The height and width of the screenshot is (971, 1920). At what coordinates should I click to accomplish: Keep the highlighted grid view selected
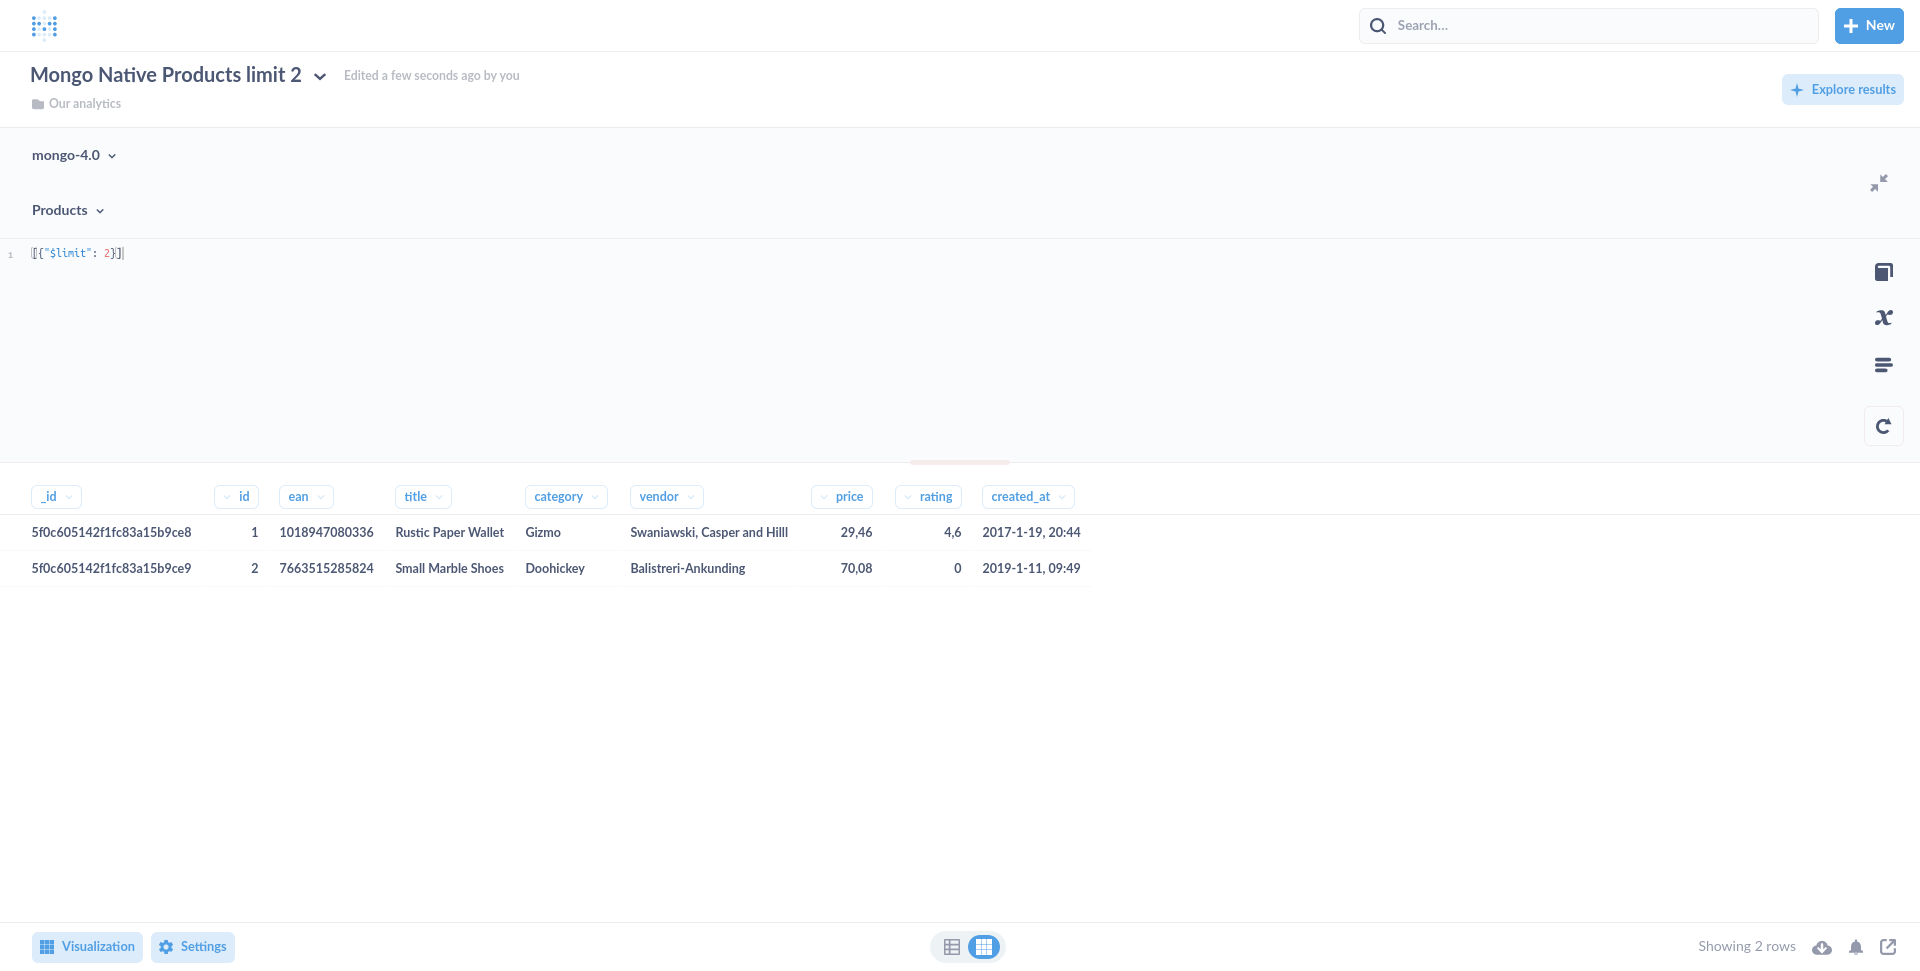pos(984,946)
